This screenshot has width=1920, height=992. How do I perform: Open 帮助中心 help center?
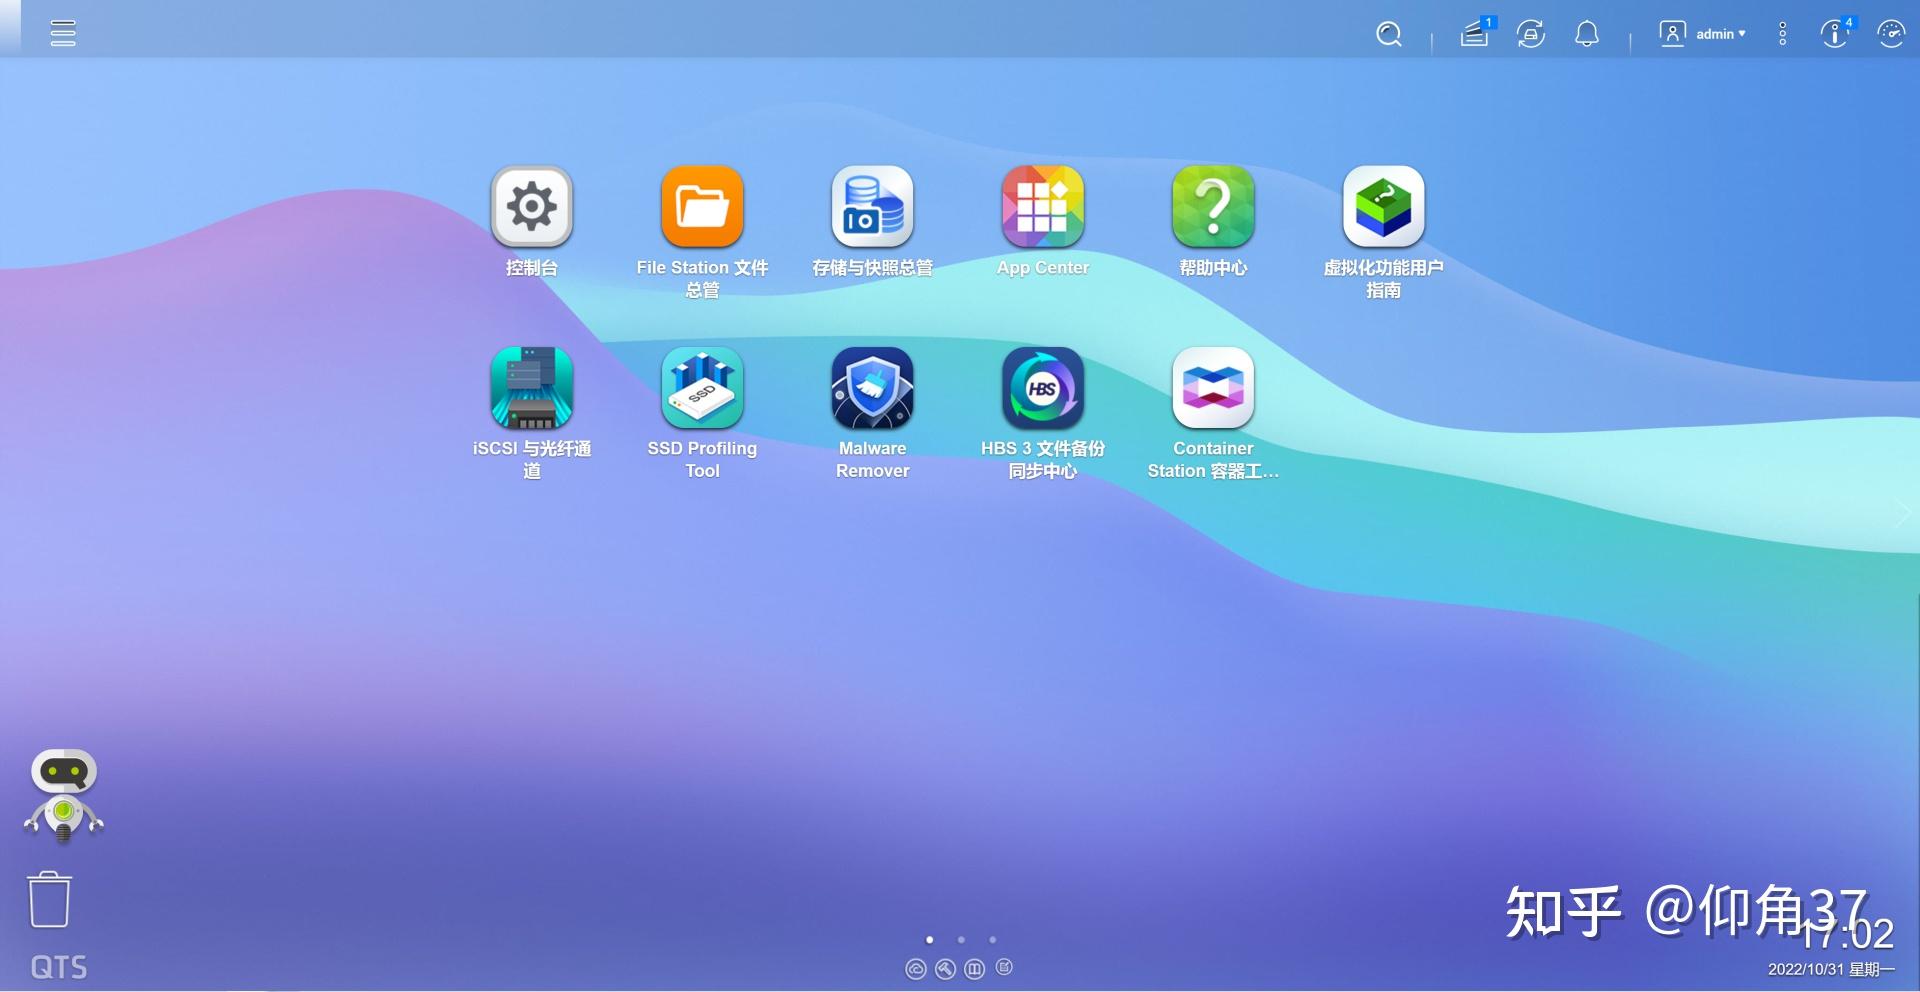tap(1213, 206)
